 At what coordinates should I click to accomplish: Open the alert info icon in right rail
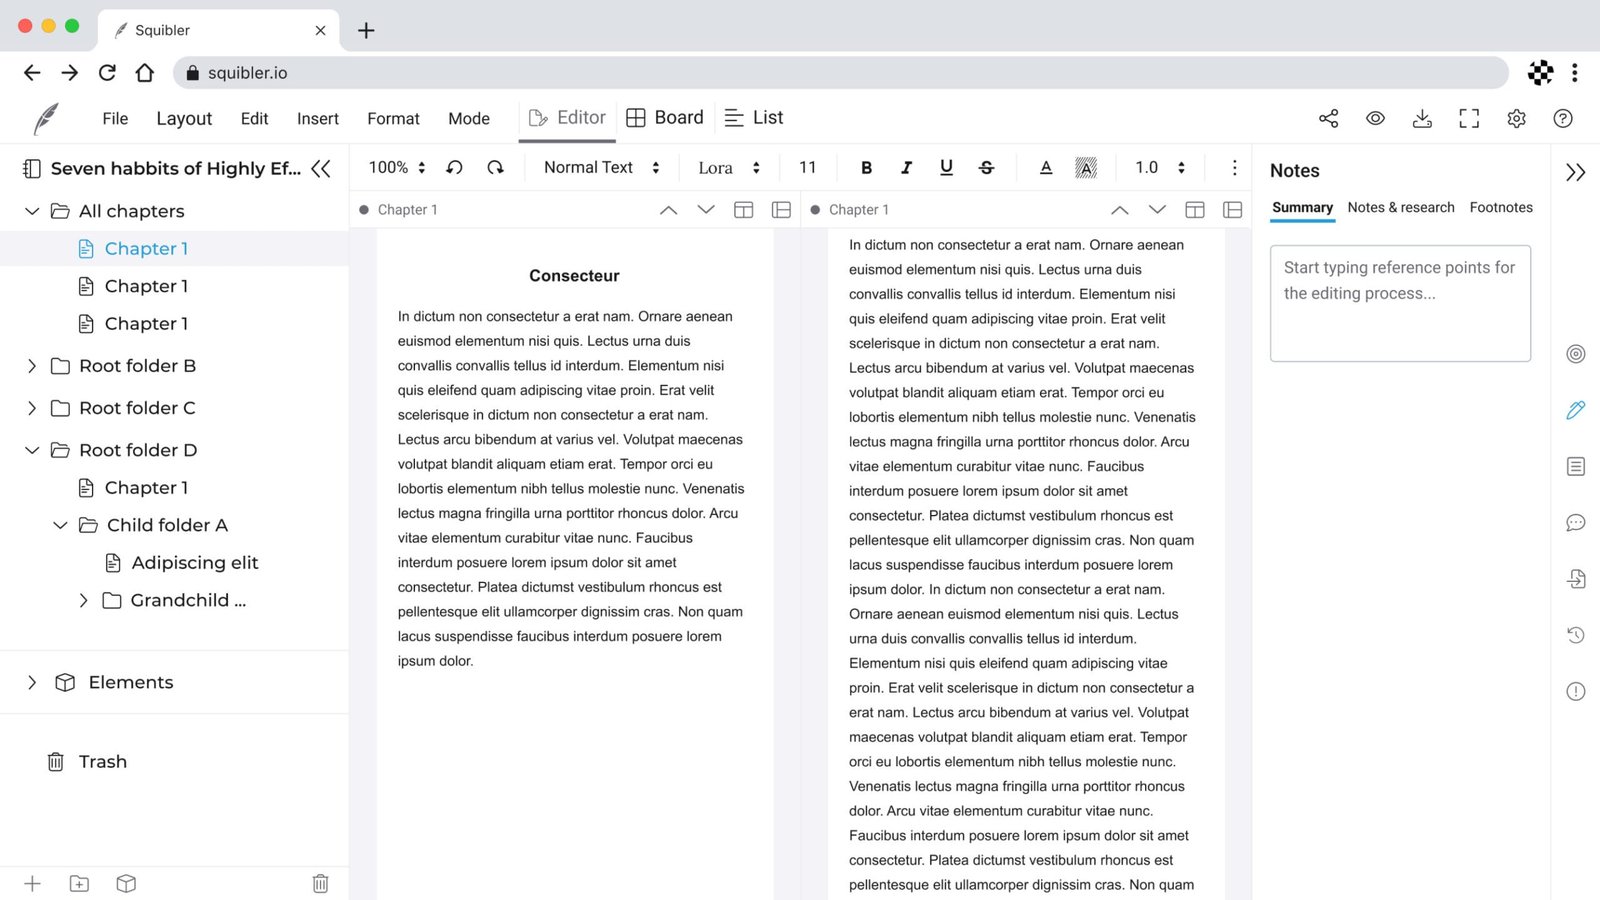point(1576,691)
